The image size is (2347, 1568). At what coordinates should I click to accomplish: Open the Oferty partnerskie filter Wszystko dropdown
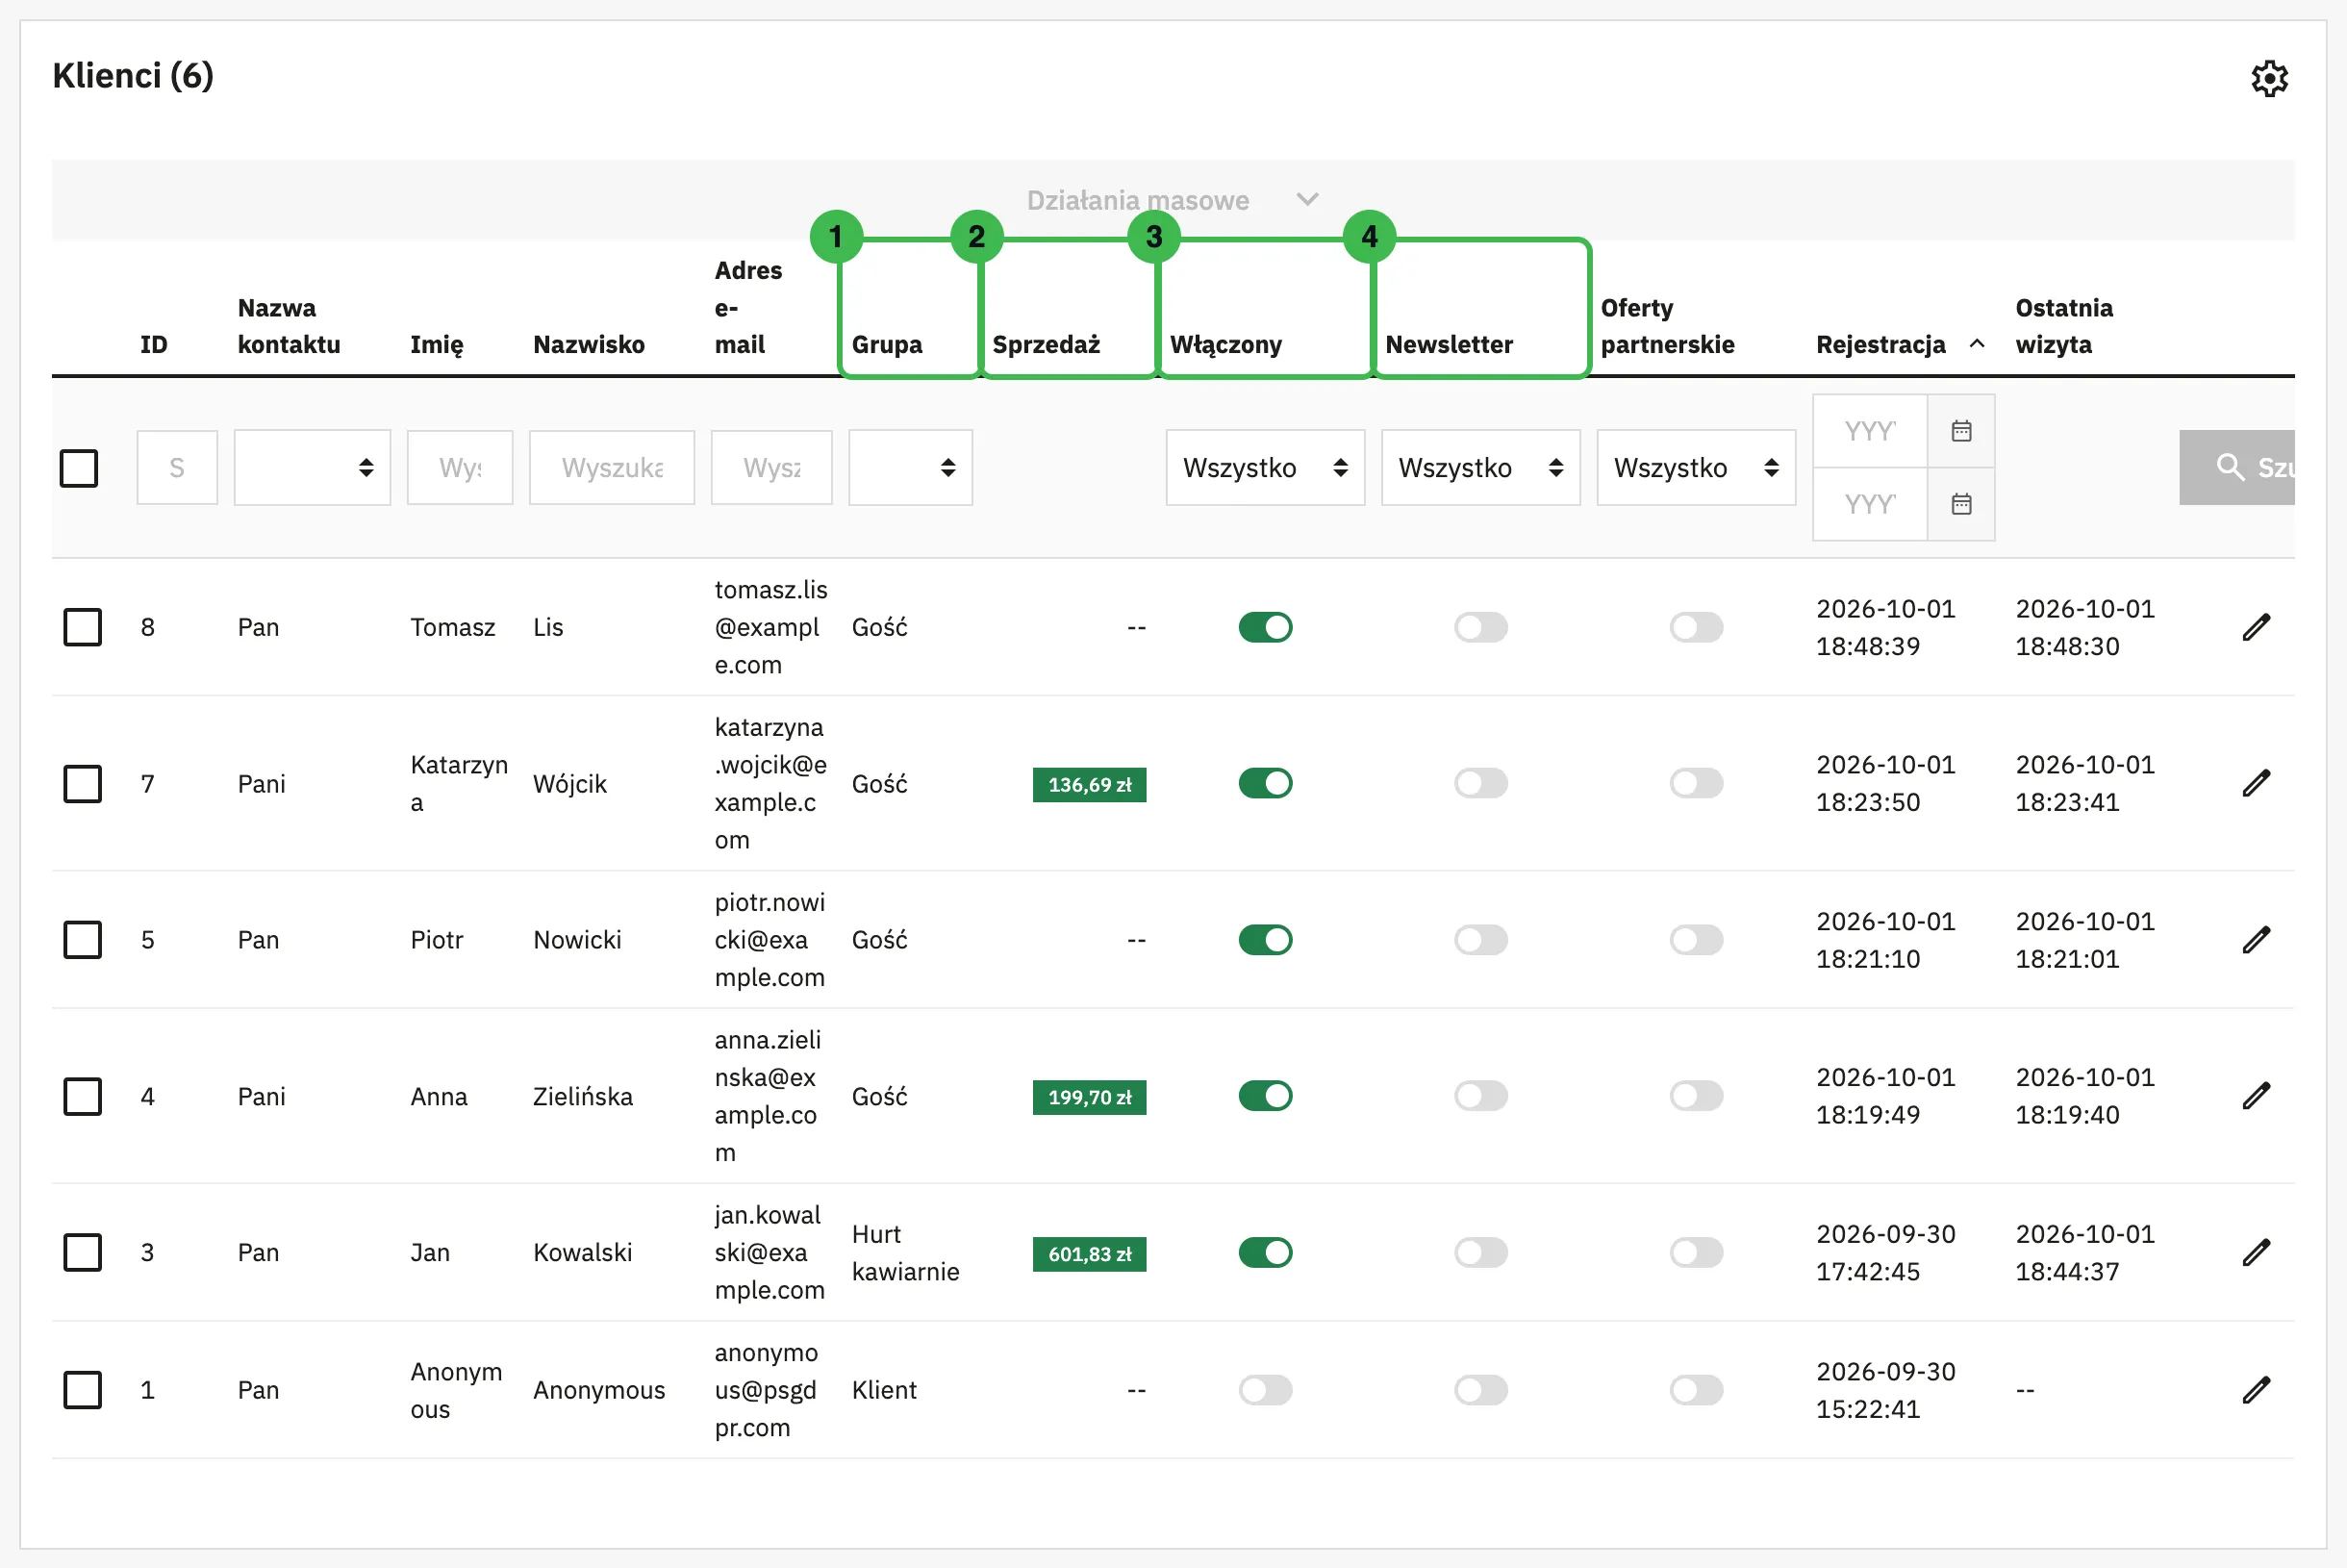click(1696, 467)
